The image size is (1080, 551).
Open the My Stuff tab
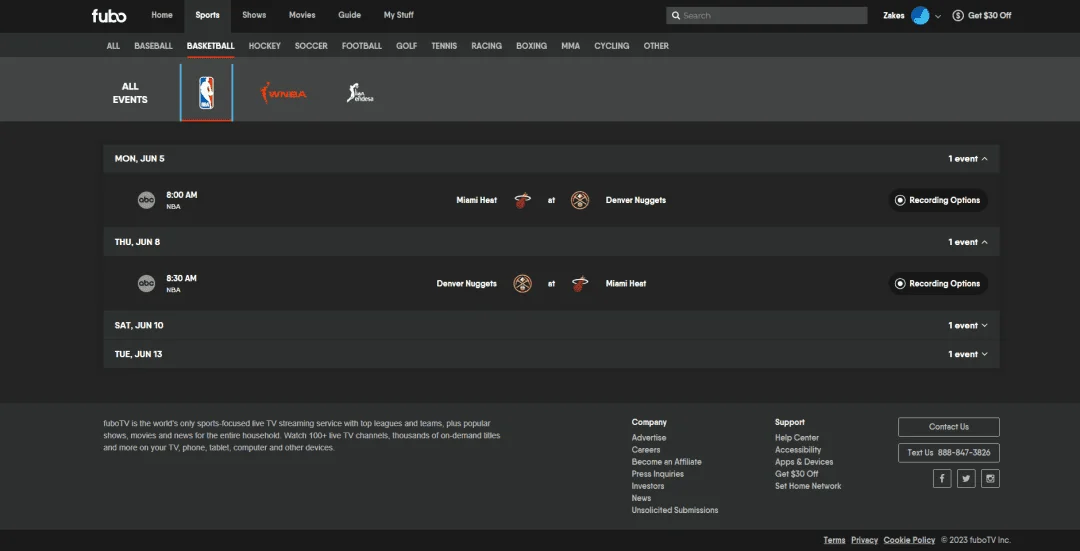(399, 15)
